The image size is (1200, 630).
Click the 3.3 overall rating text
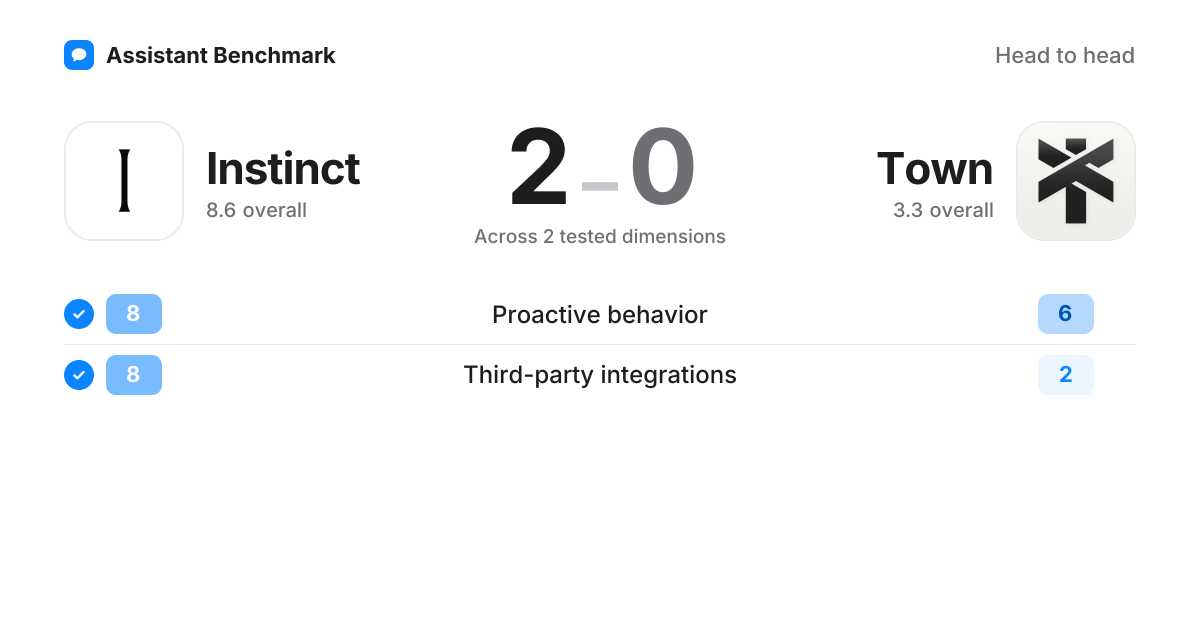coord(943,210)
